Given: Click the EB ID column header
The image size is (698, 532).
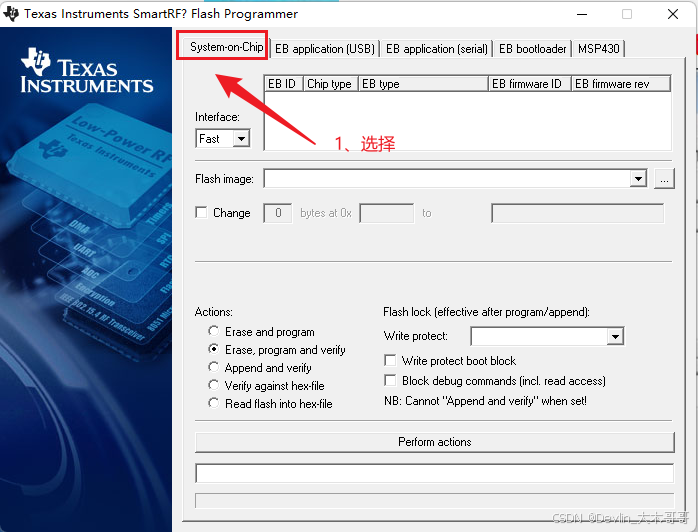Looking at the screenshot, I should coord(284,84).
